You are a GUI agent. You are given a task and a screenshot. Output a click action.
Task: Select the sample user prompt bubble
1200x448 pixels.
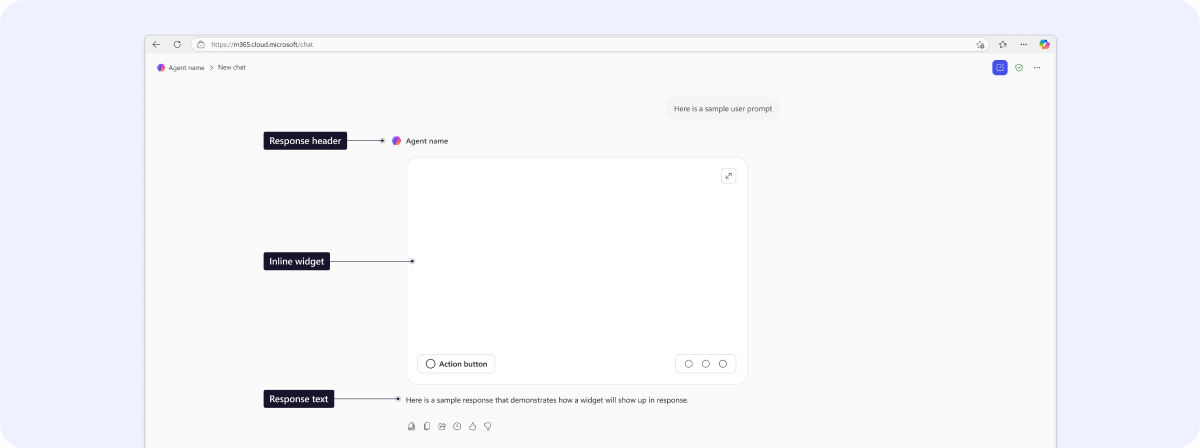[x=723, y=108]
